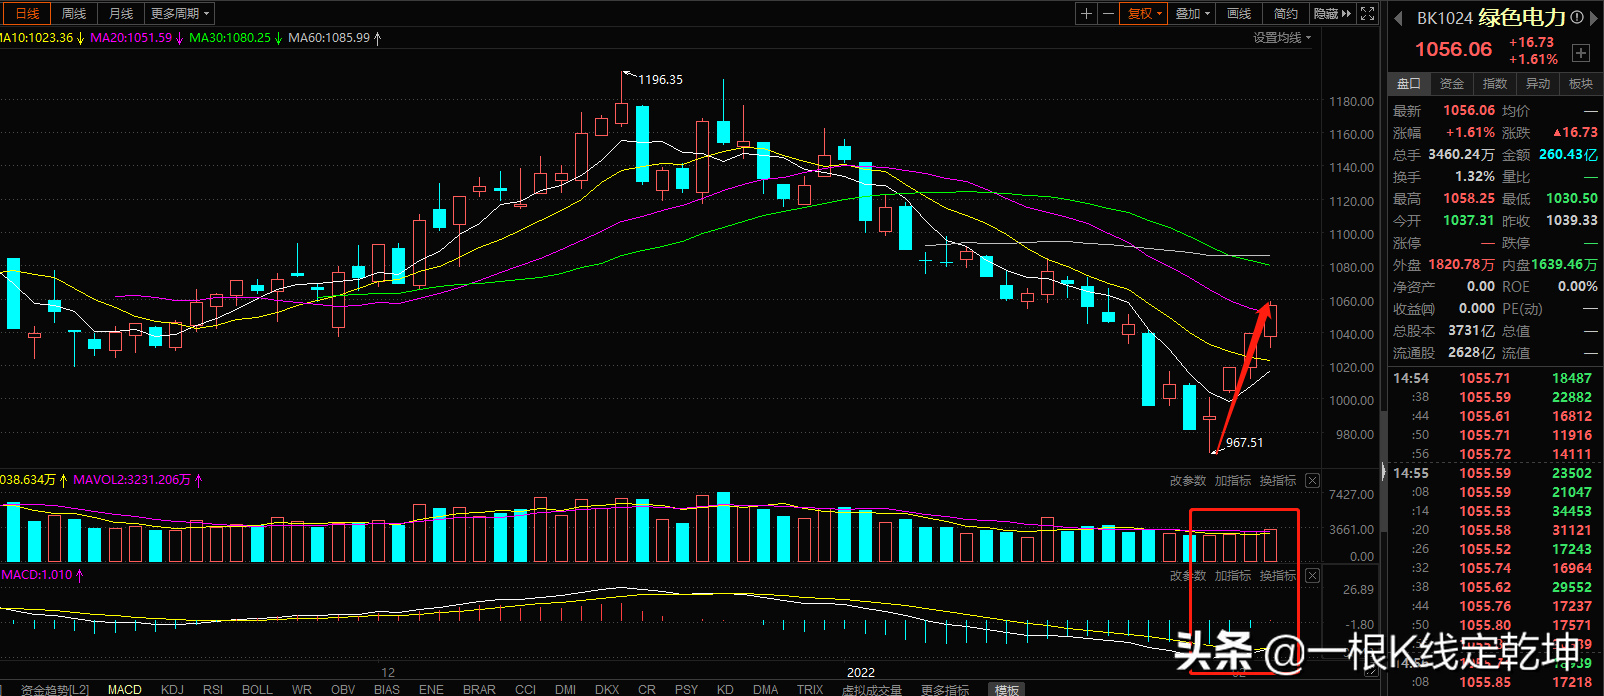The height and width of the screenshot is (696, 1604).
Task: Open the 资金 tab
Action: pyautogui.click(x=1452, y=84)
